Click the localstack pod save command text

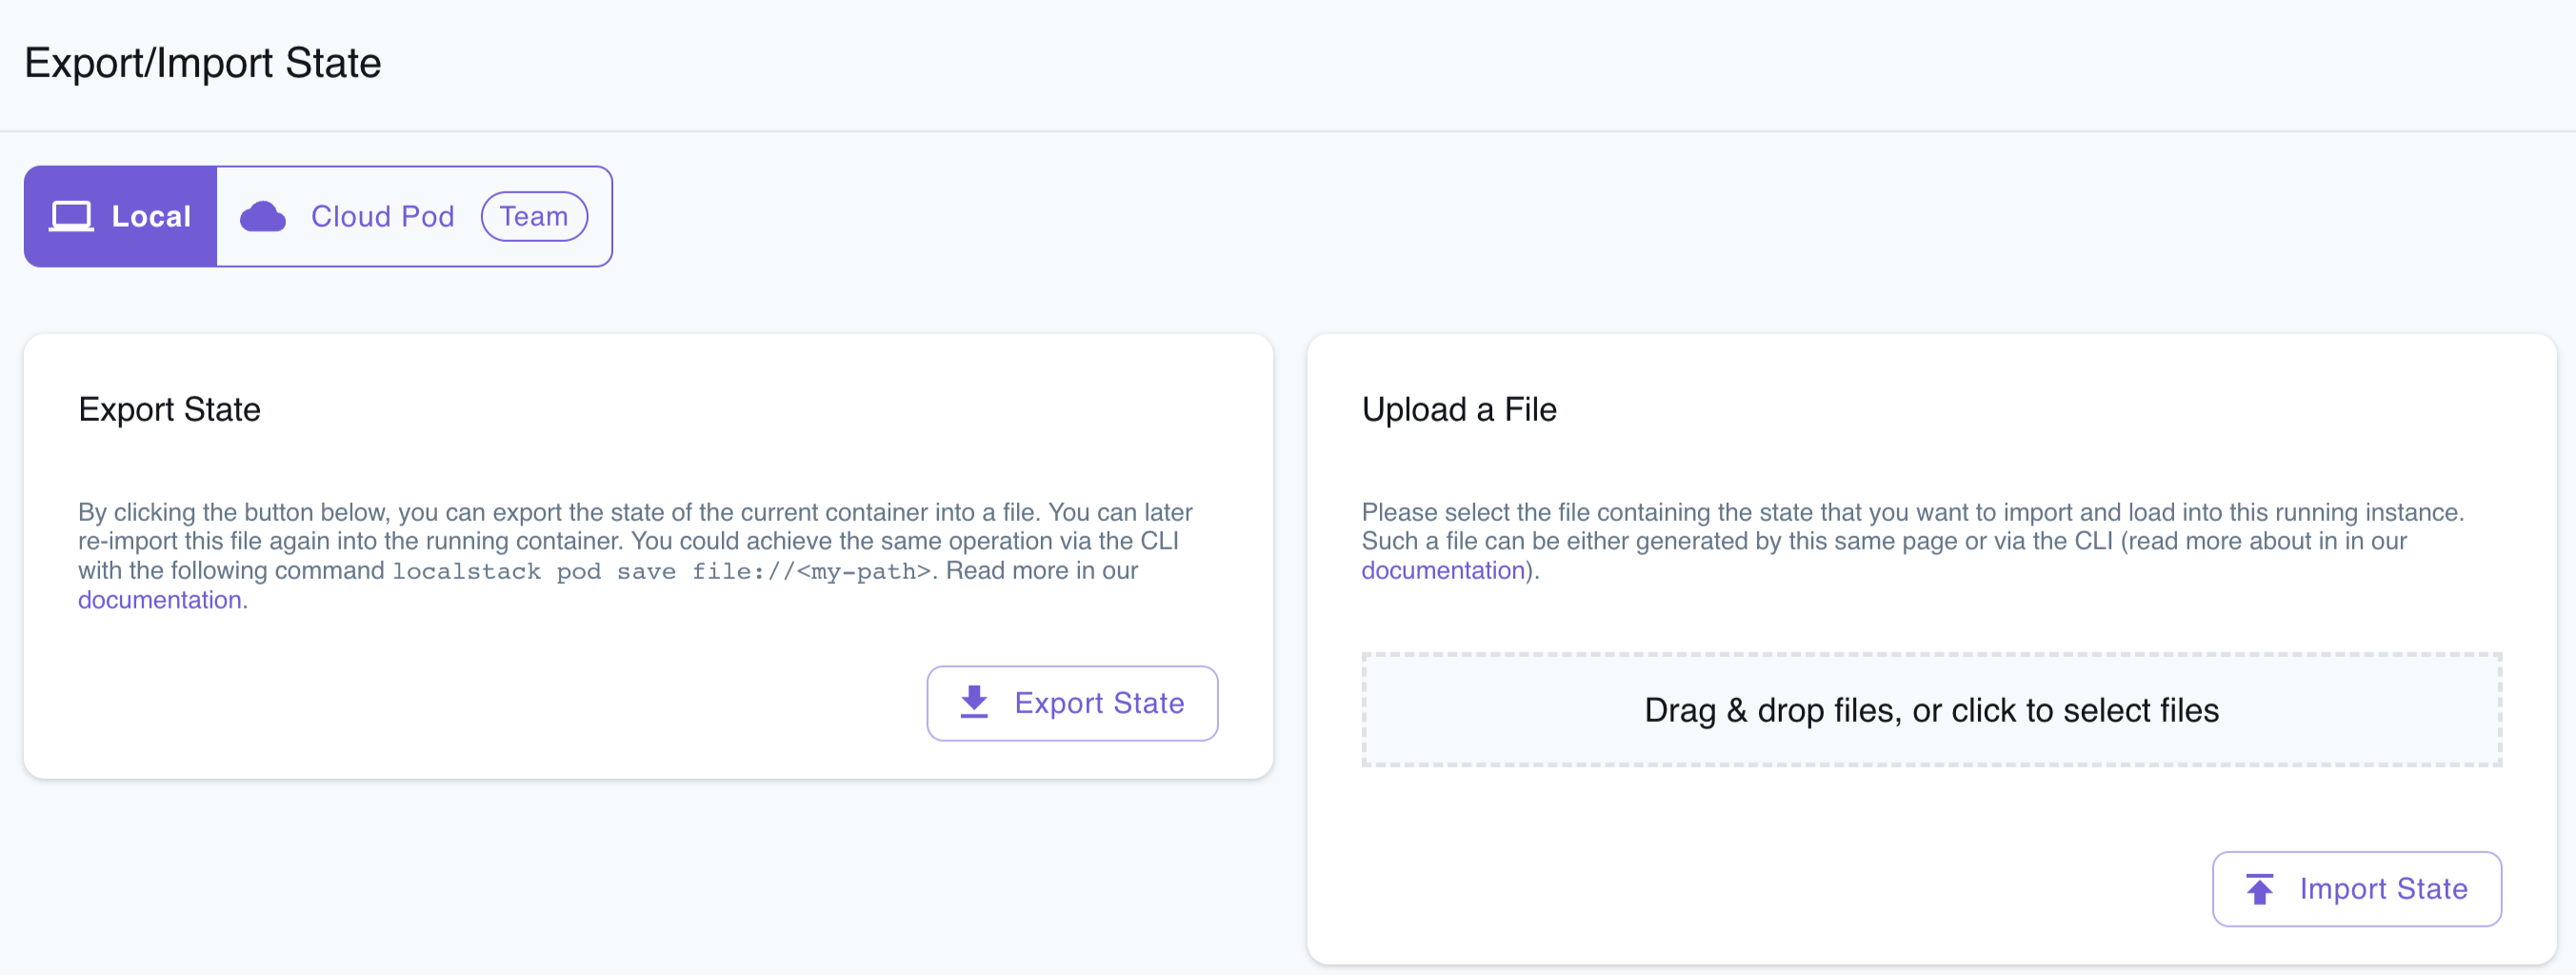[x=660, y=570]
